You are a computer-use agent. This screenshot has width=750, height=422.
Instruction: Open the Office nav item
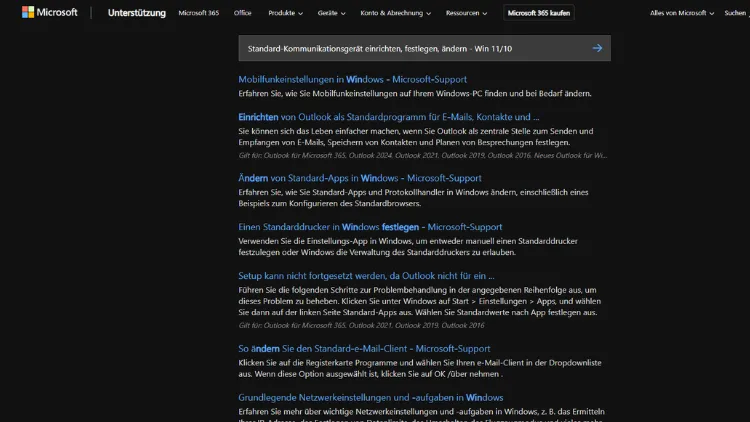click(x=243, y=13)
